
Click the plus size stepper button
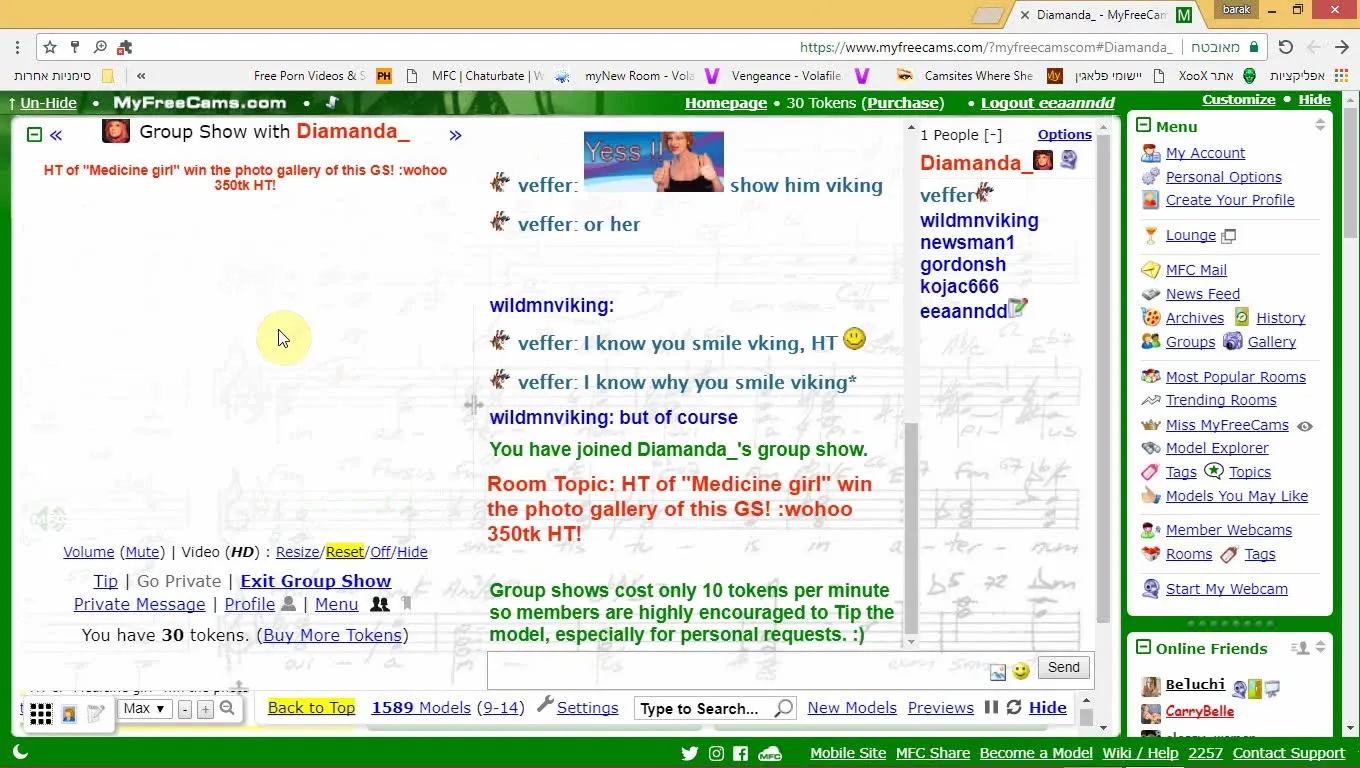205,709
